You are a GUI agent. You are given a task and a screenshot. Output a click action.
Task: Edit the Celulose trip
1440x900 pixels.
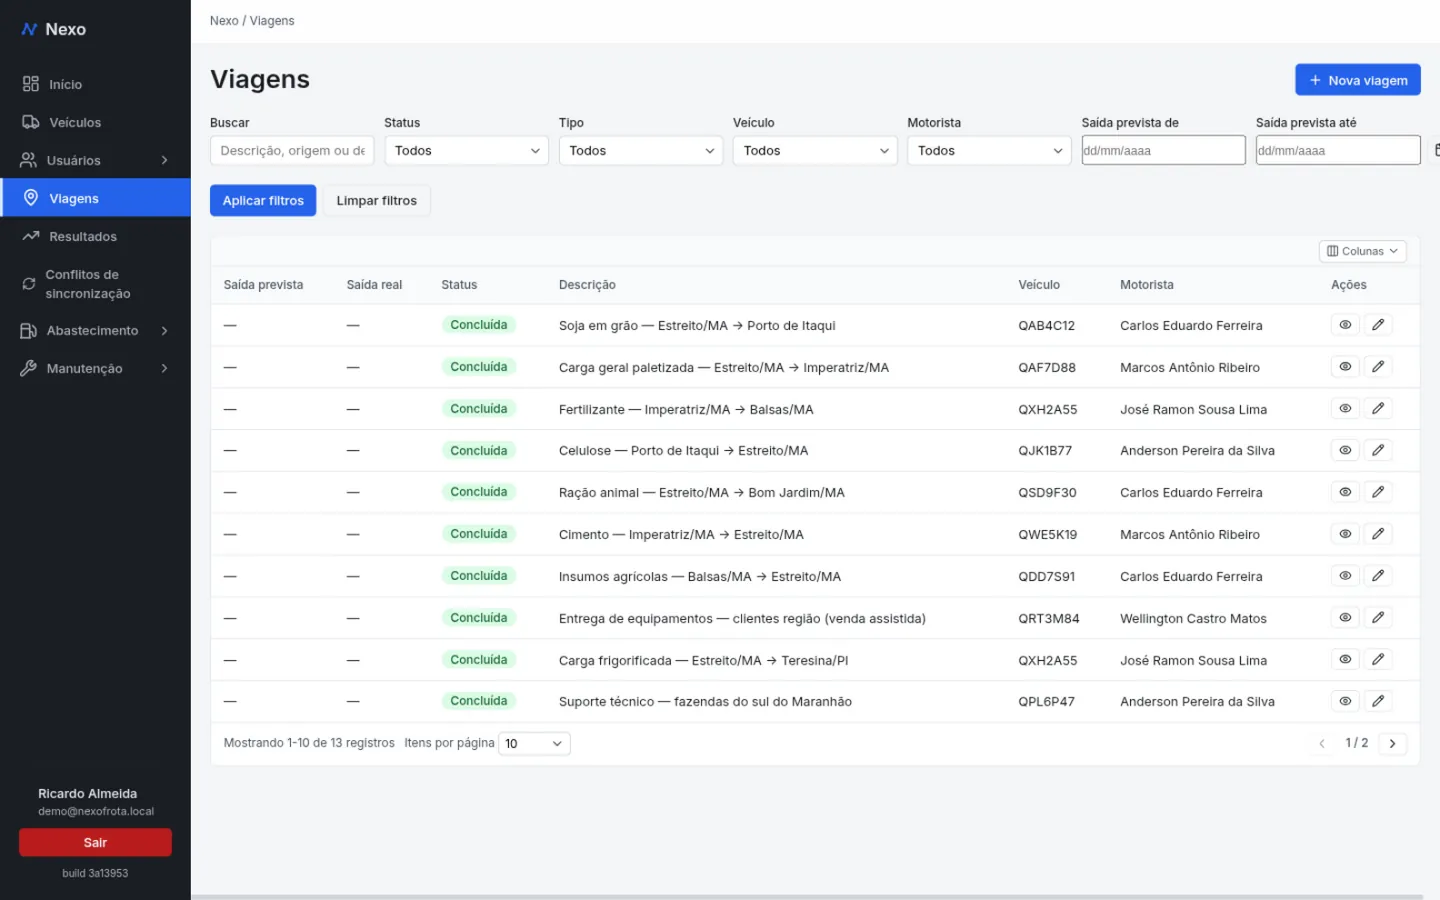click(x=1378, y=451)
